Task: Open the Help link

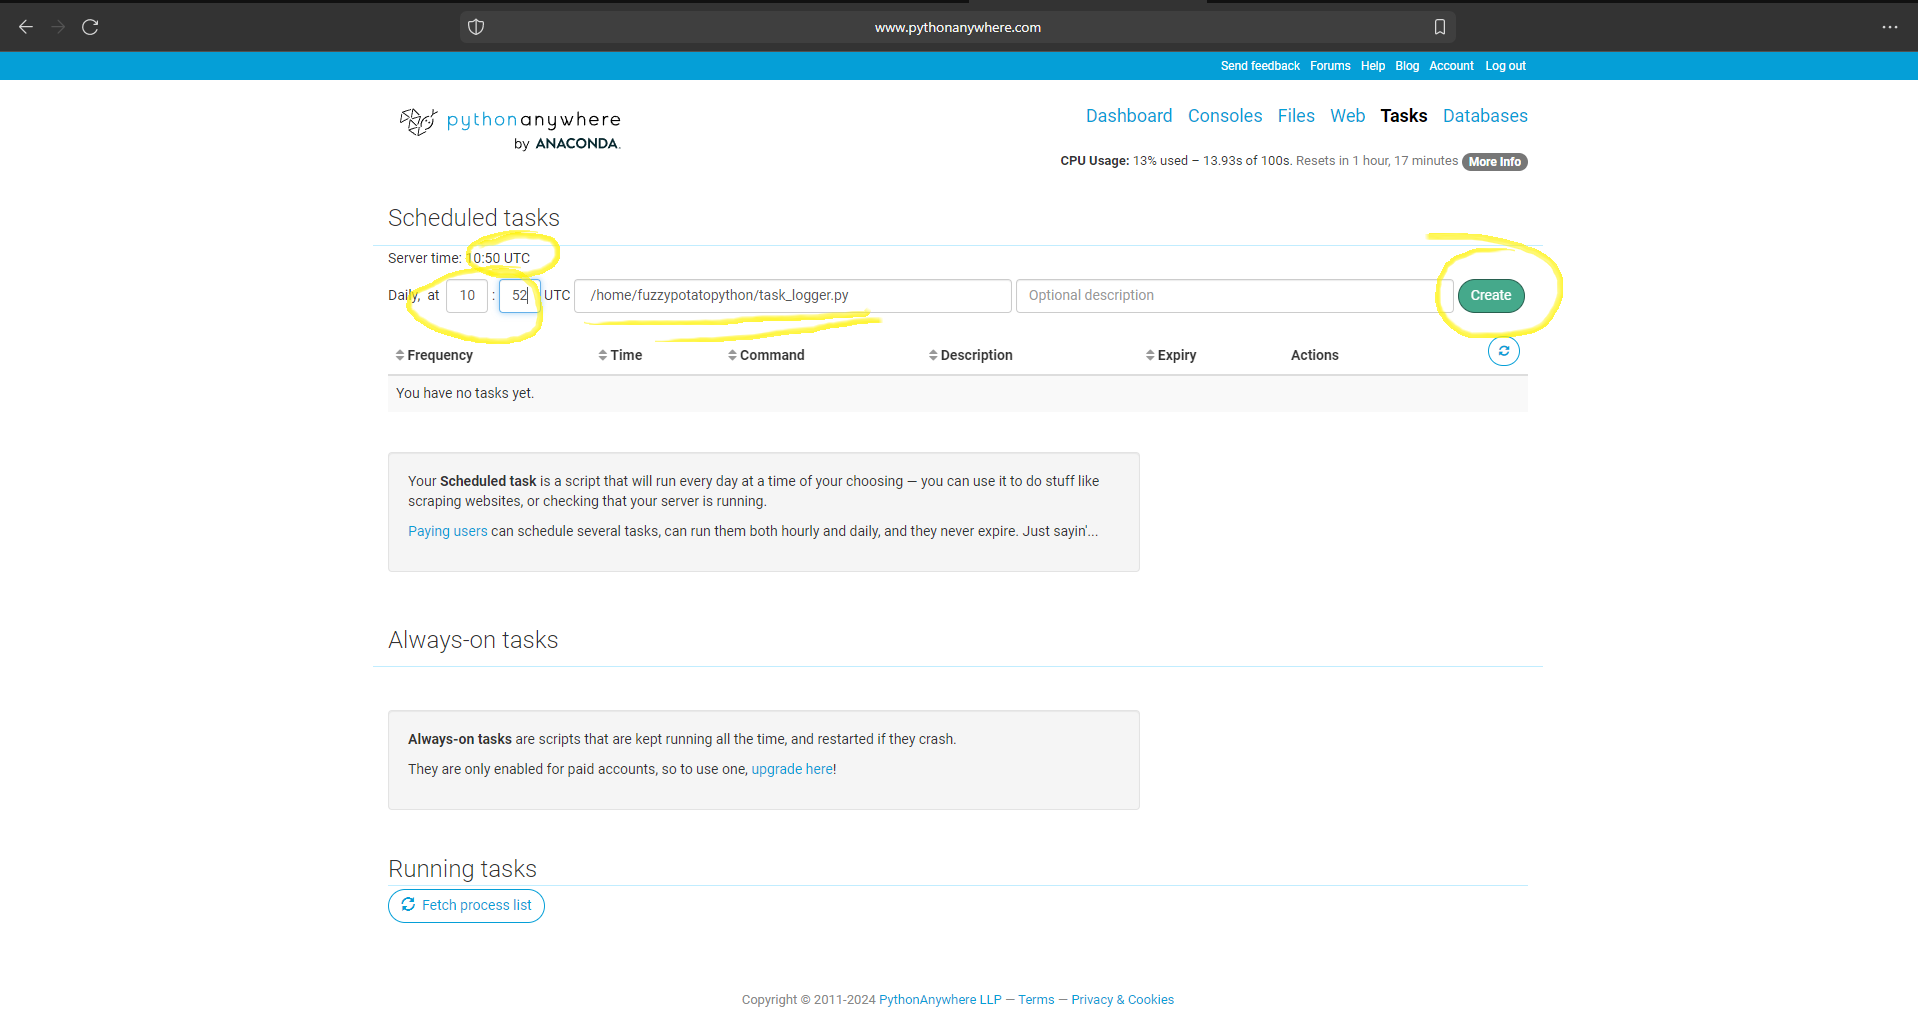Action: 1373,66
